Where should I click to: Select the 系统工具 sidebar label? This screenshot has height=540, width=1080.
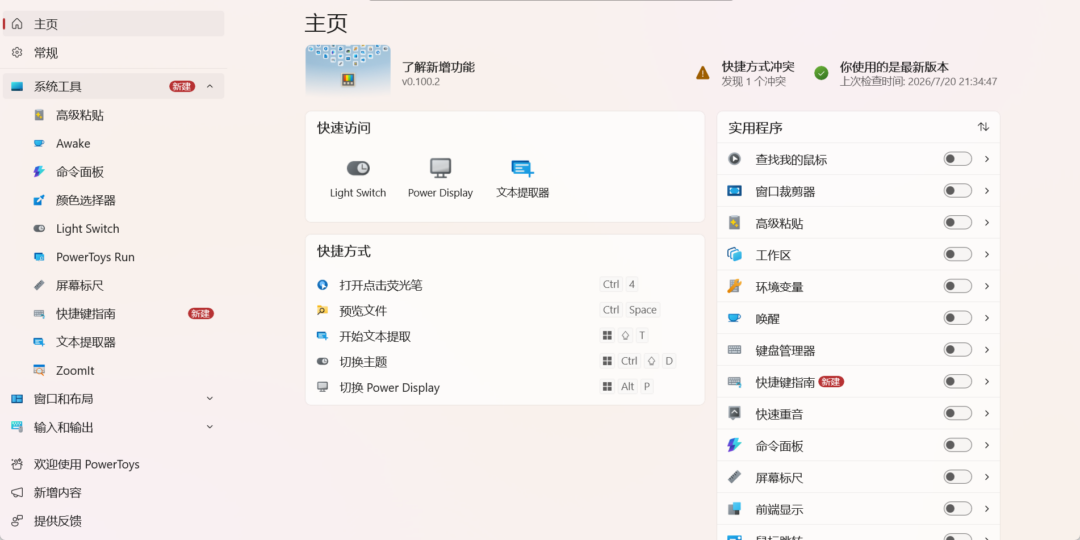click(x=58, y=87)
